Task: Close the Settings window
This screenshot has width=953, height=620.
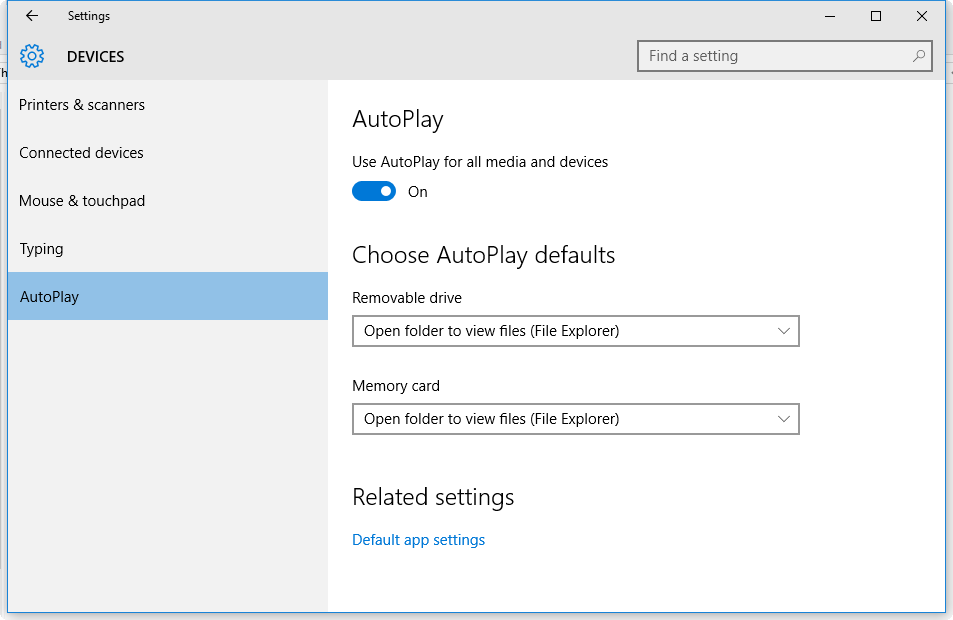Action: coord(922,16)
